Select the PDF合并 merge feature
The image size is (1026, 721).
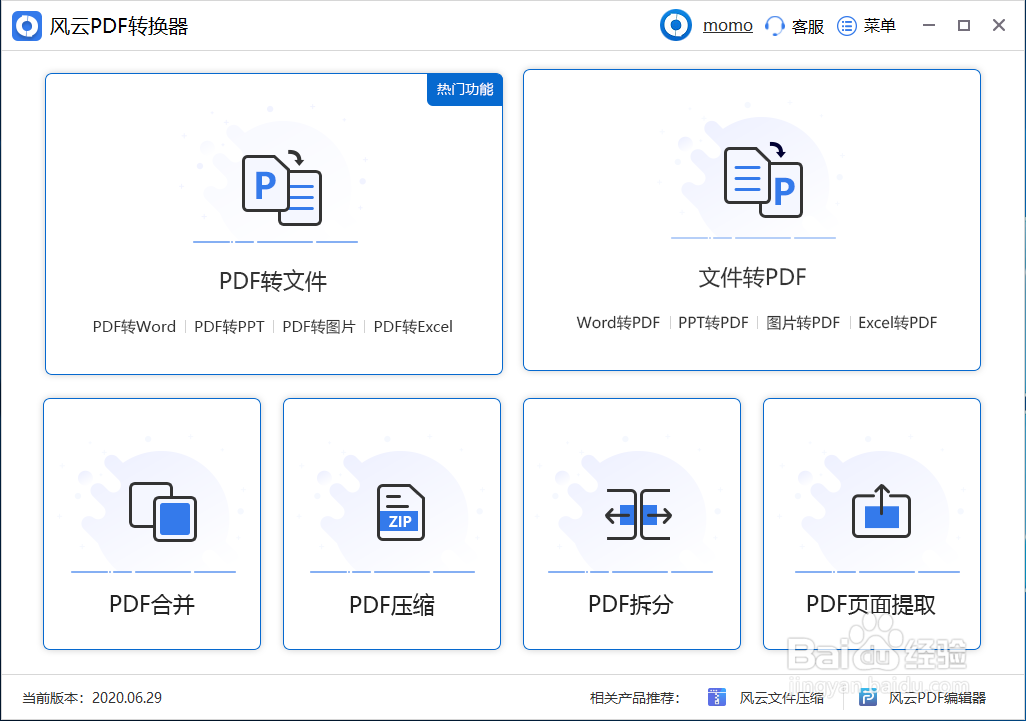(x=151, y=523)
